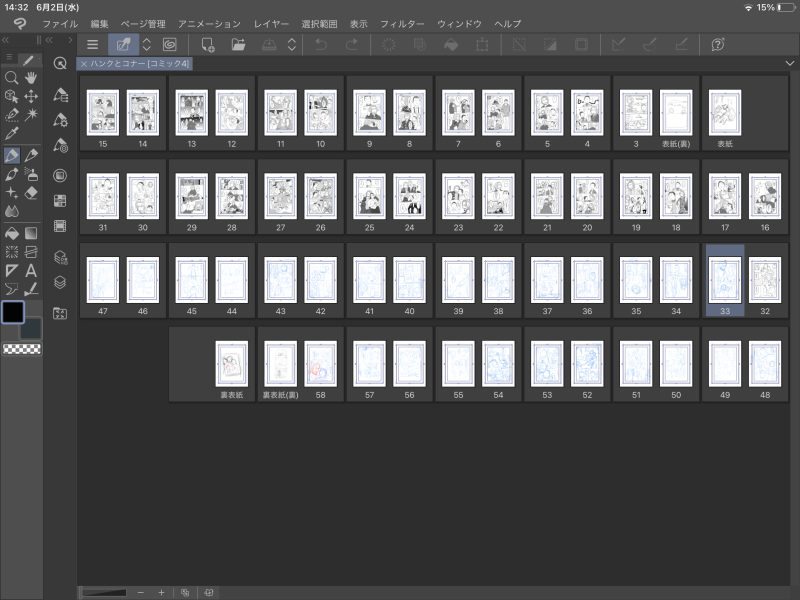This screenshot has height=600, width=800.
Task: Select the Gradient tool
Action: [31, 234]
